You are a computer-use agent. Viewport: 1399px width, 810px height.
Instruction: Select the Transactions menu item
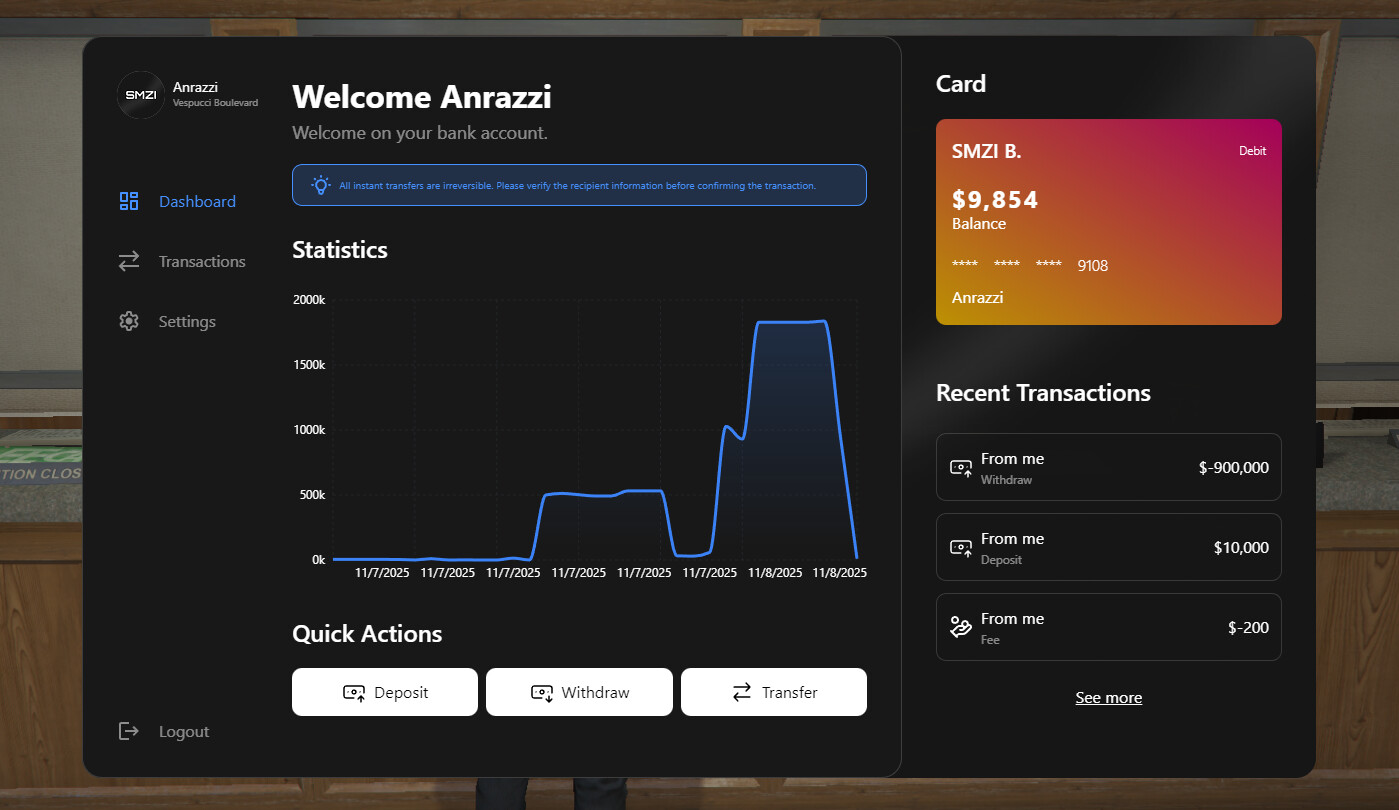[x=201, y=261]
